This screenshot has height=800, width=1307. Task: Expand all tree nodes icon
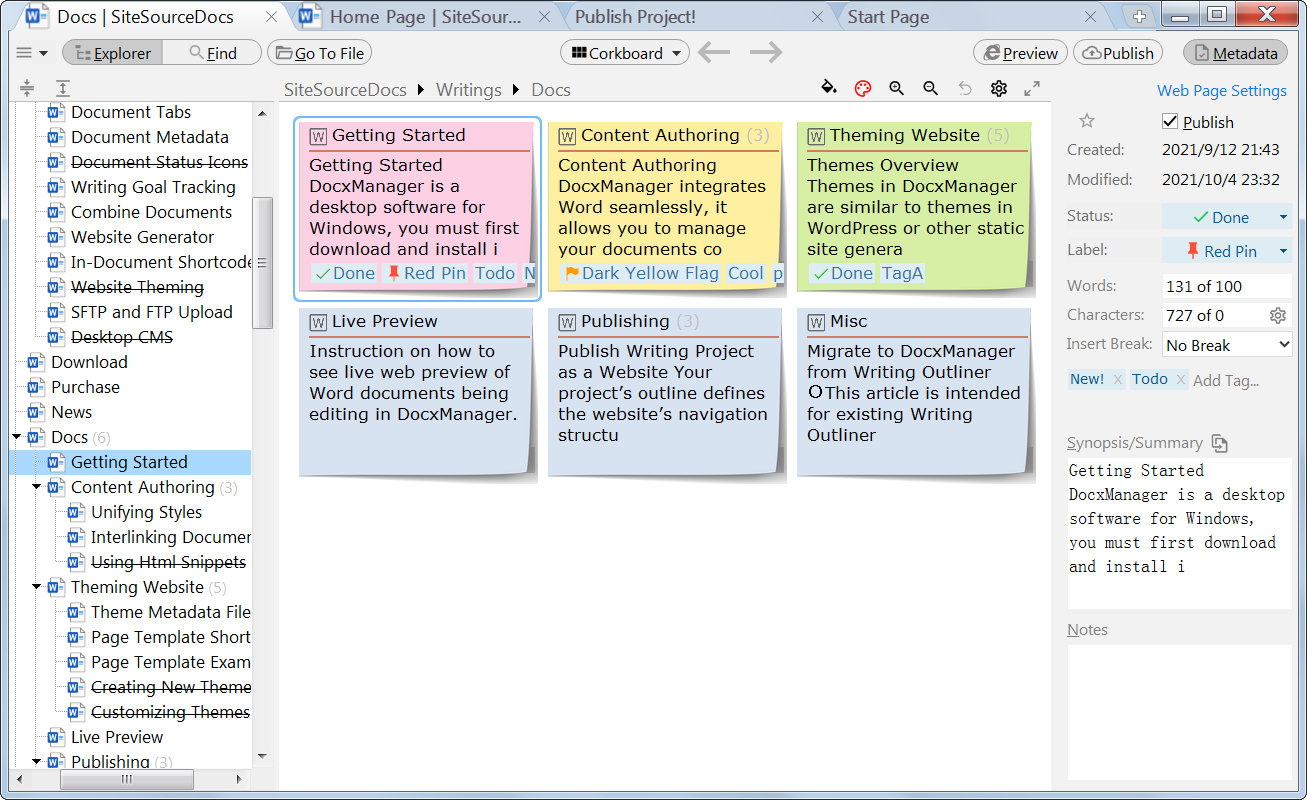click(62, 88)
